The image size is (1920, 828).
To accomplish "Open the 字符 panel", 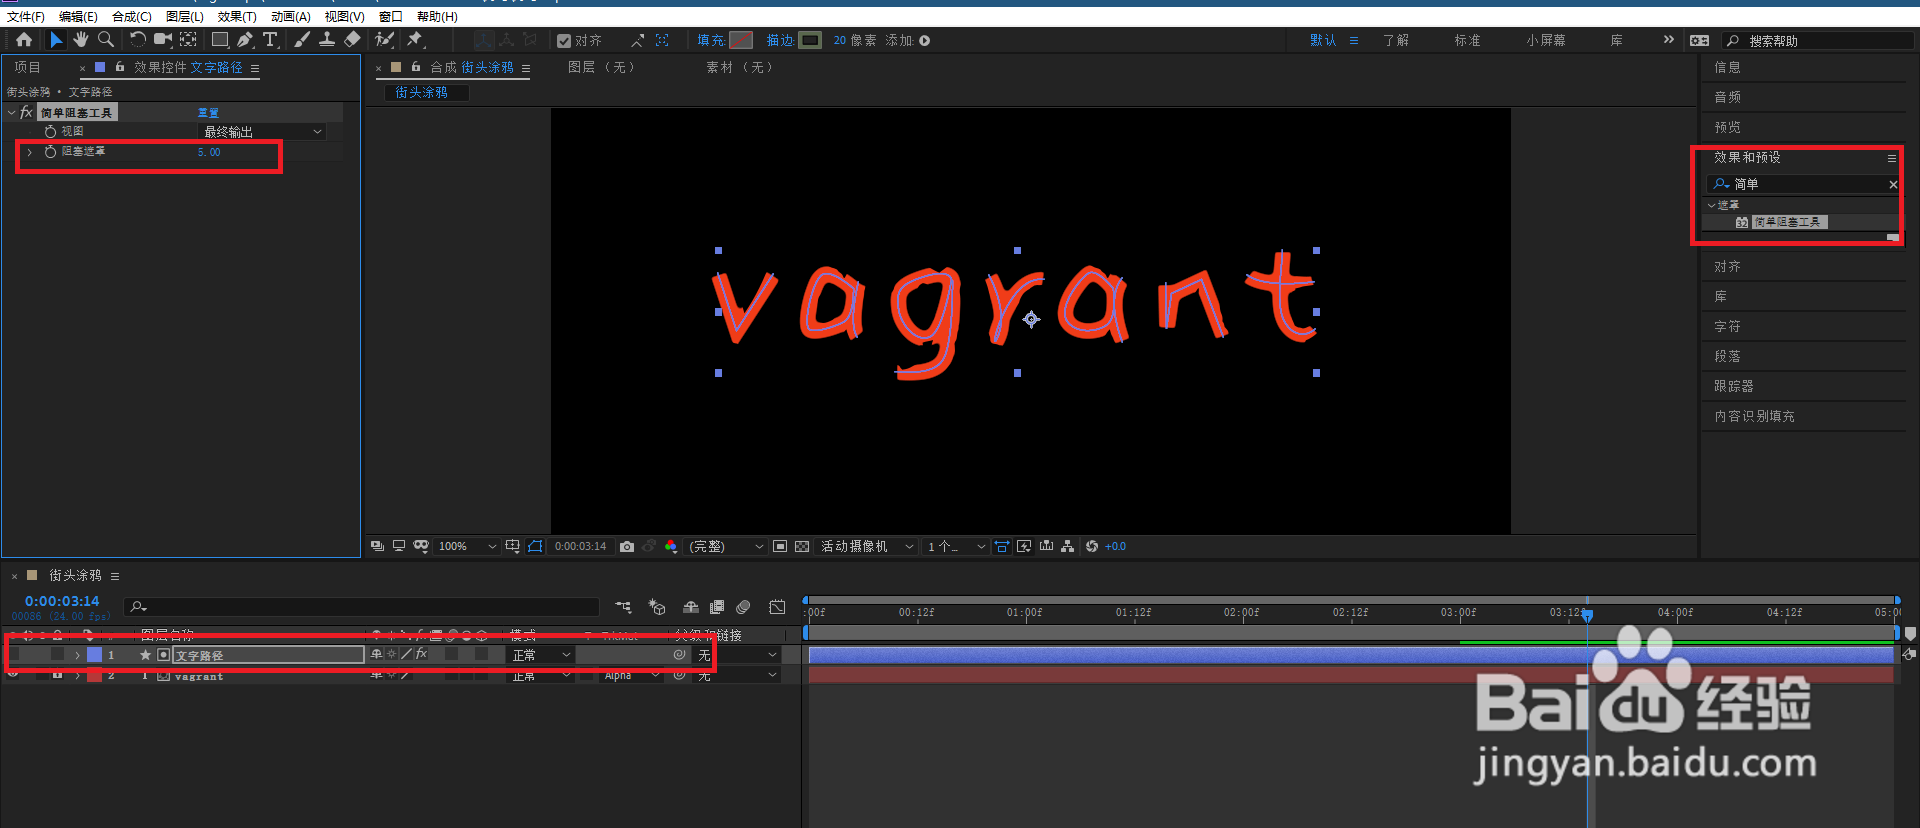I will point(1727,326).
